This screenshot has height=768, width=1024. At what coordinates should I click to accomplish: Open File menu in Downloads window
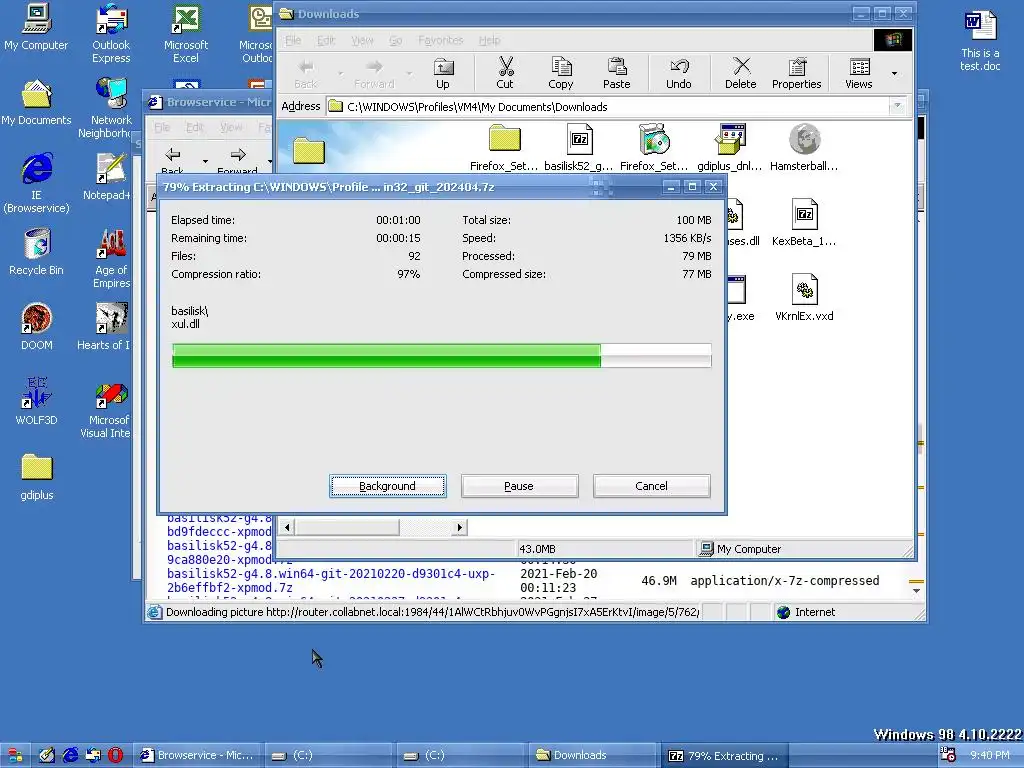coord(293,40)
